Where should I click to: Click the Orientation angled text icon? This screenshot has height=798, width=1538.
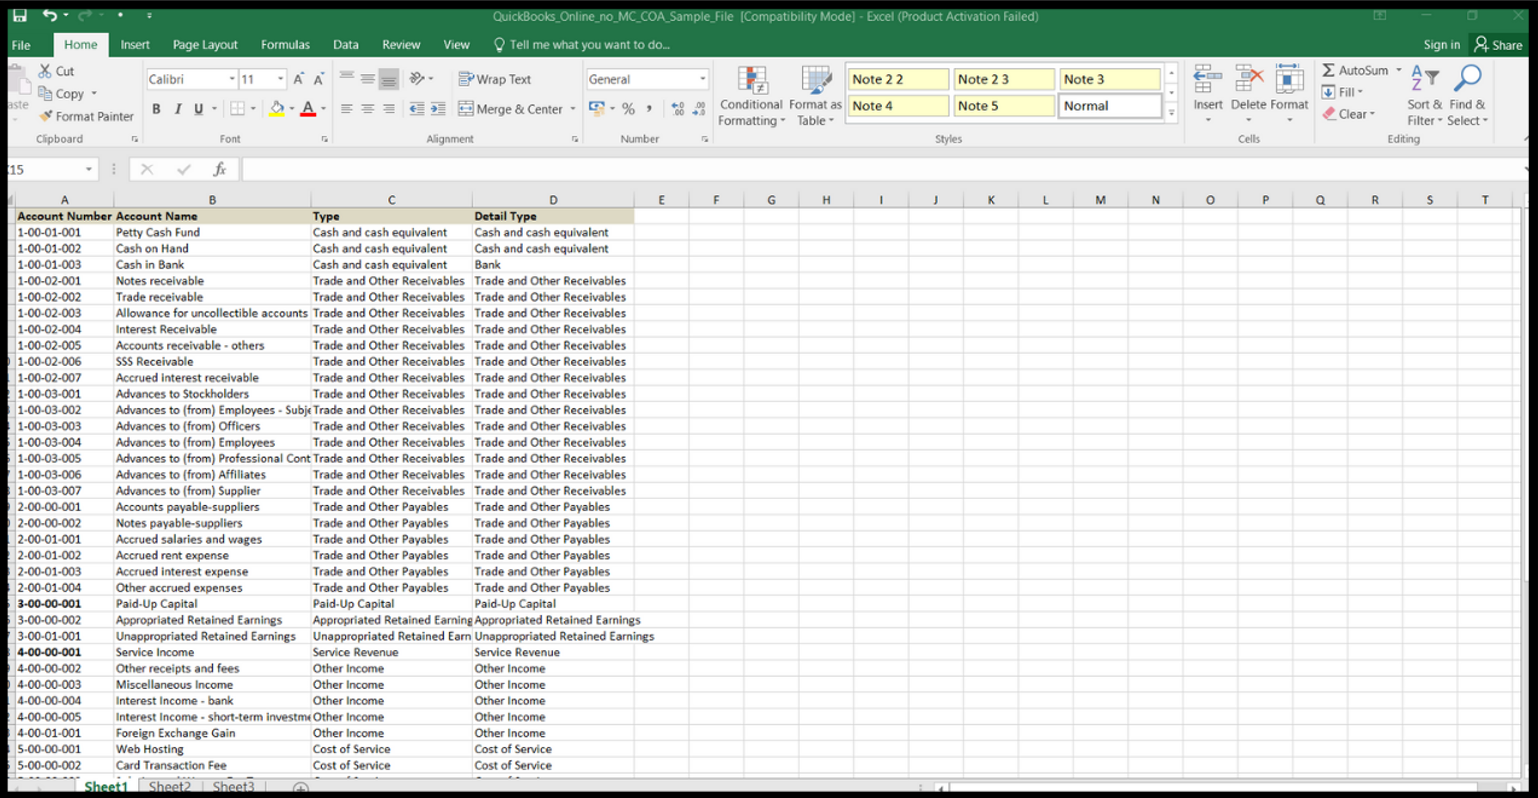pos(417,78)
